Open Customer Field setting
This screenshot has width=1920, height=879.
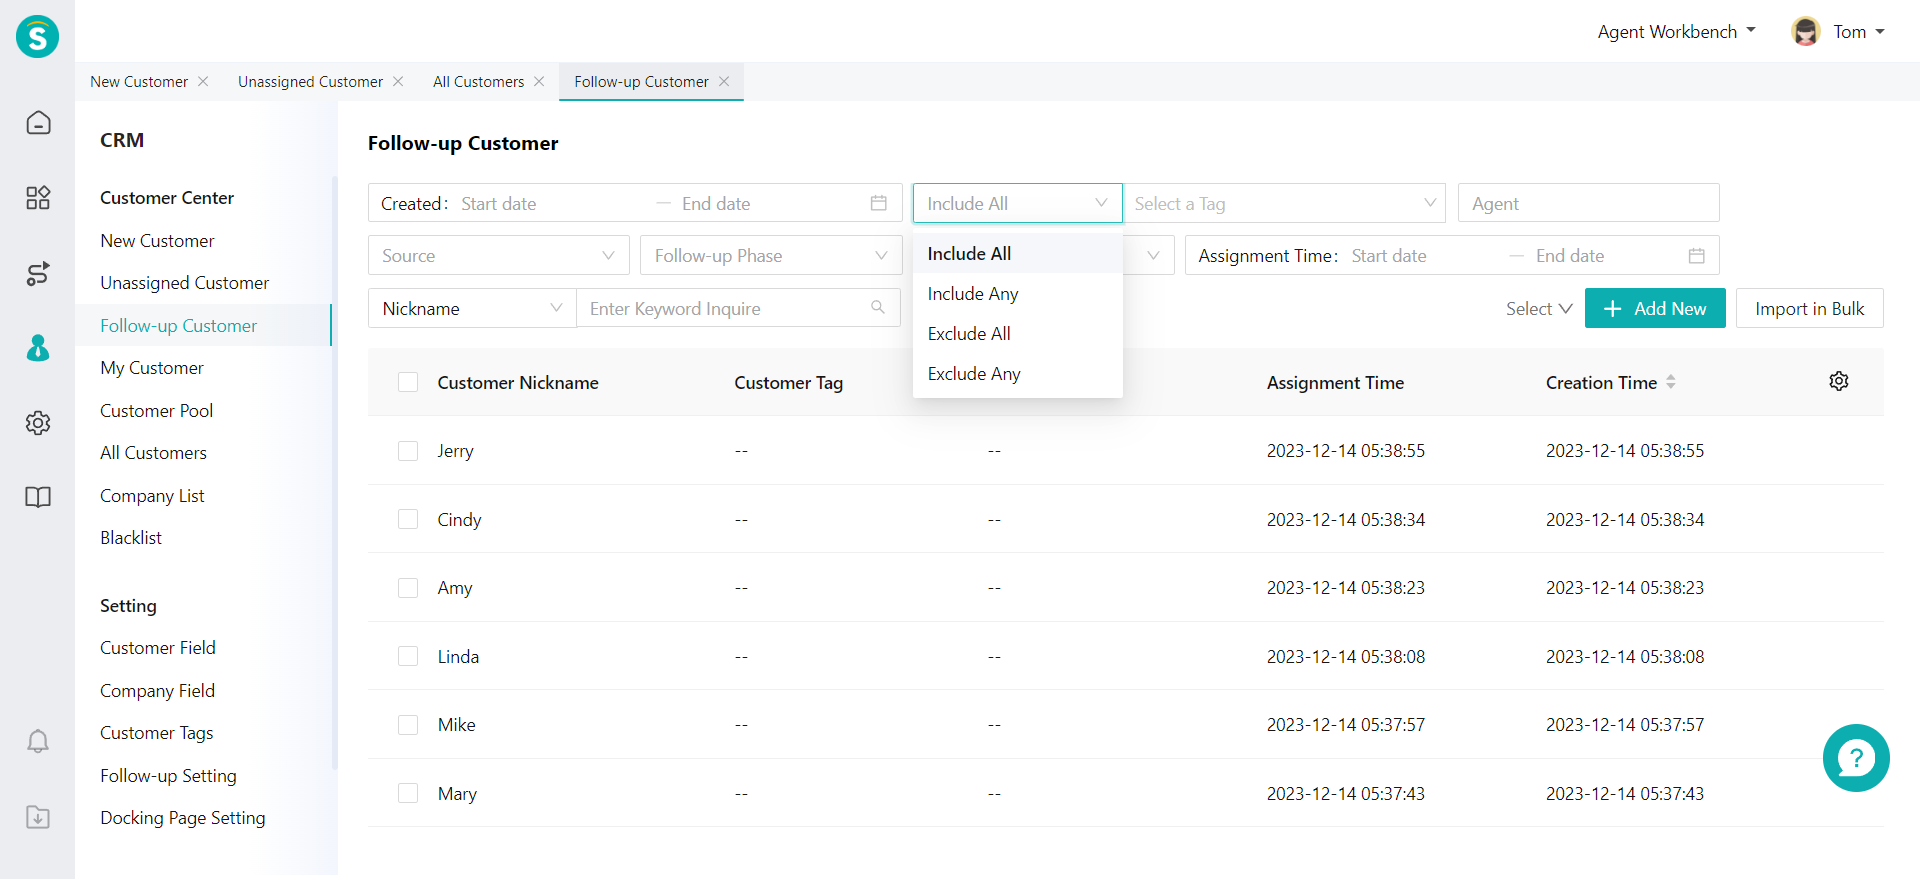click(x=158, y=648)
